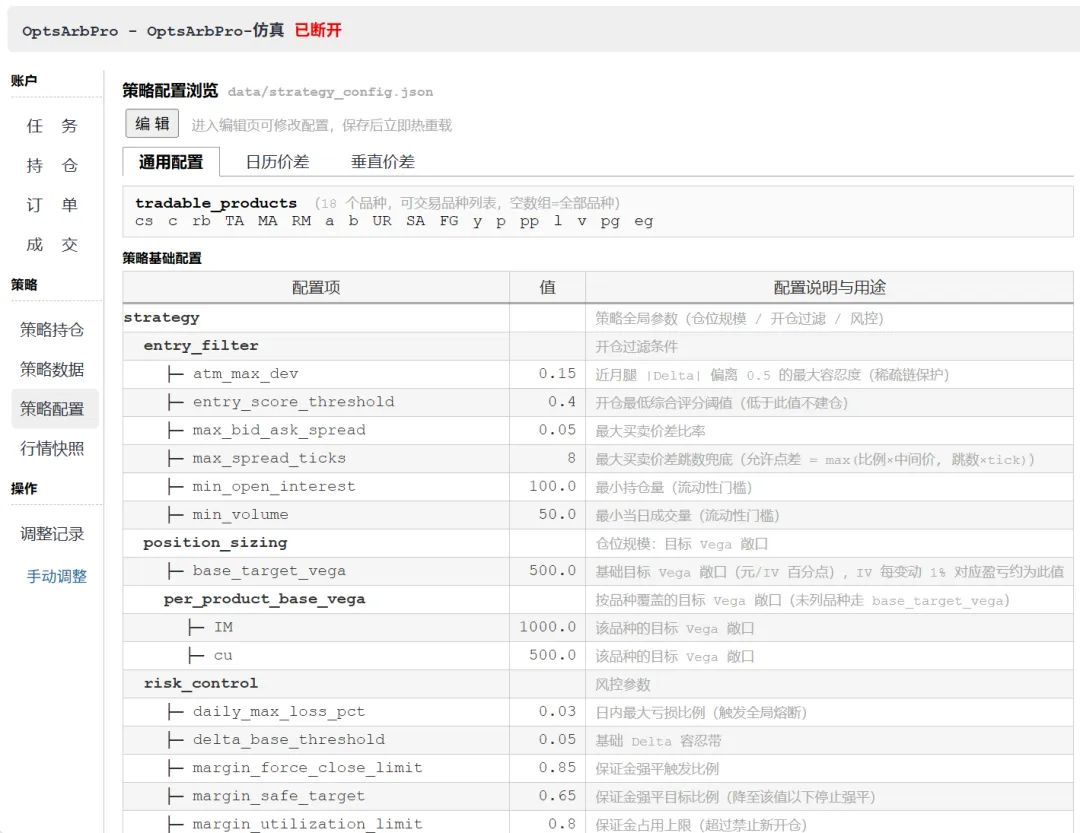The height and width of the screenshot is (833, 1080).
Task: Click the max_spread_ticks config item
Action: coord(269,458)
